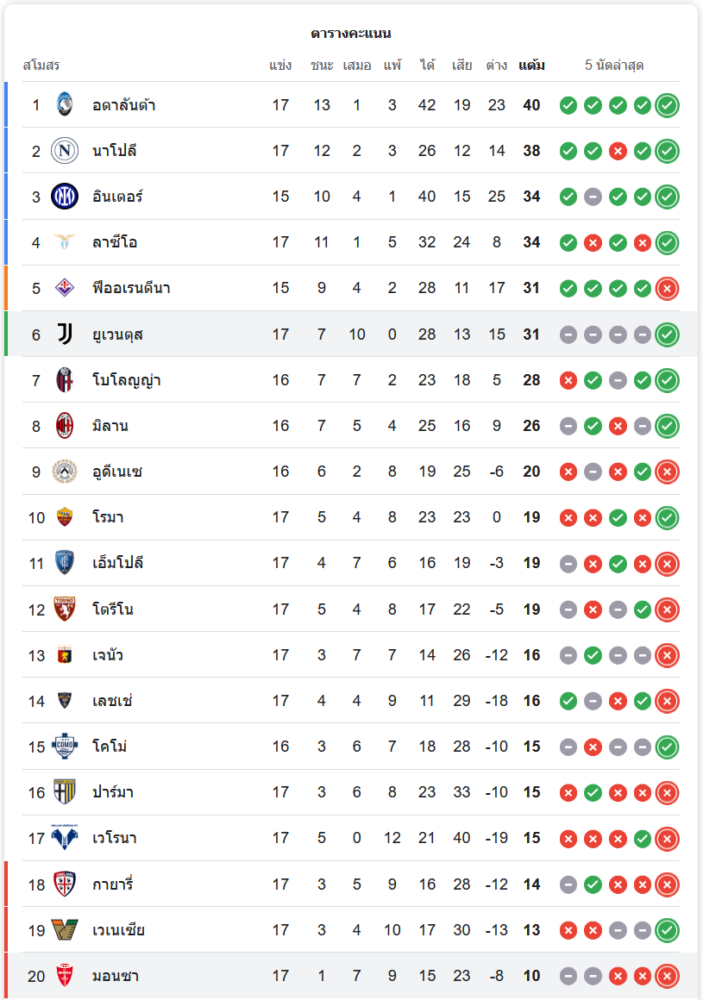Viewport: 703px width, 1000px height.
Task: Click the Inter club crest icon
Action: (65, 197)
